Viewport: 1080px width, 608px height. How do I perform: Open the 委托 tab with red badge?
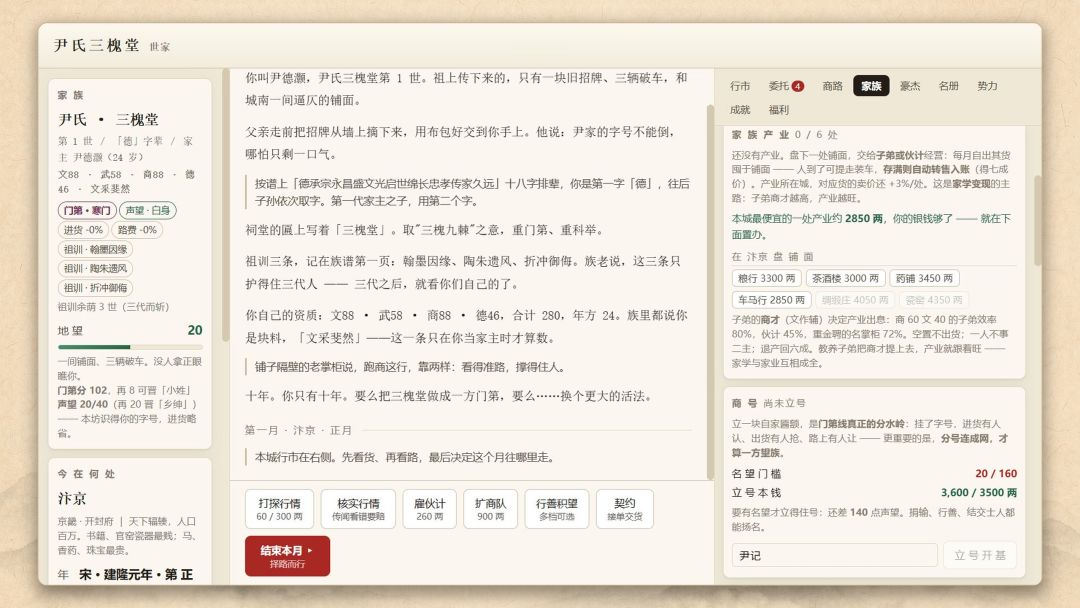[786, 86]
